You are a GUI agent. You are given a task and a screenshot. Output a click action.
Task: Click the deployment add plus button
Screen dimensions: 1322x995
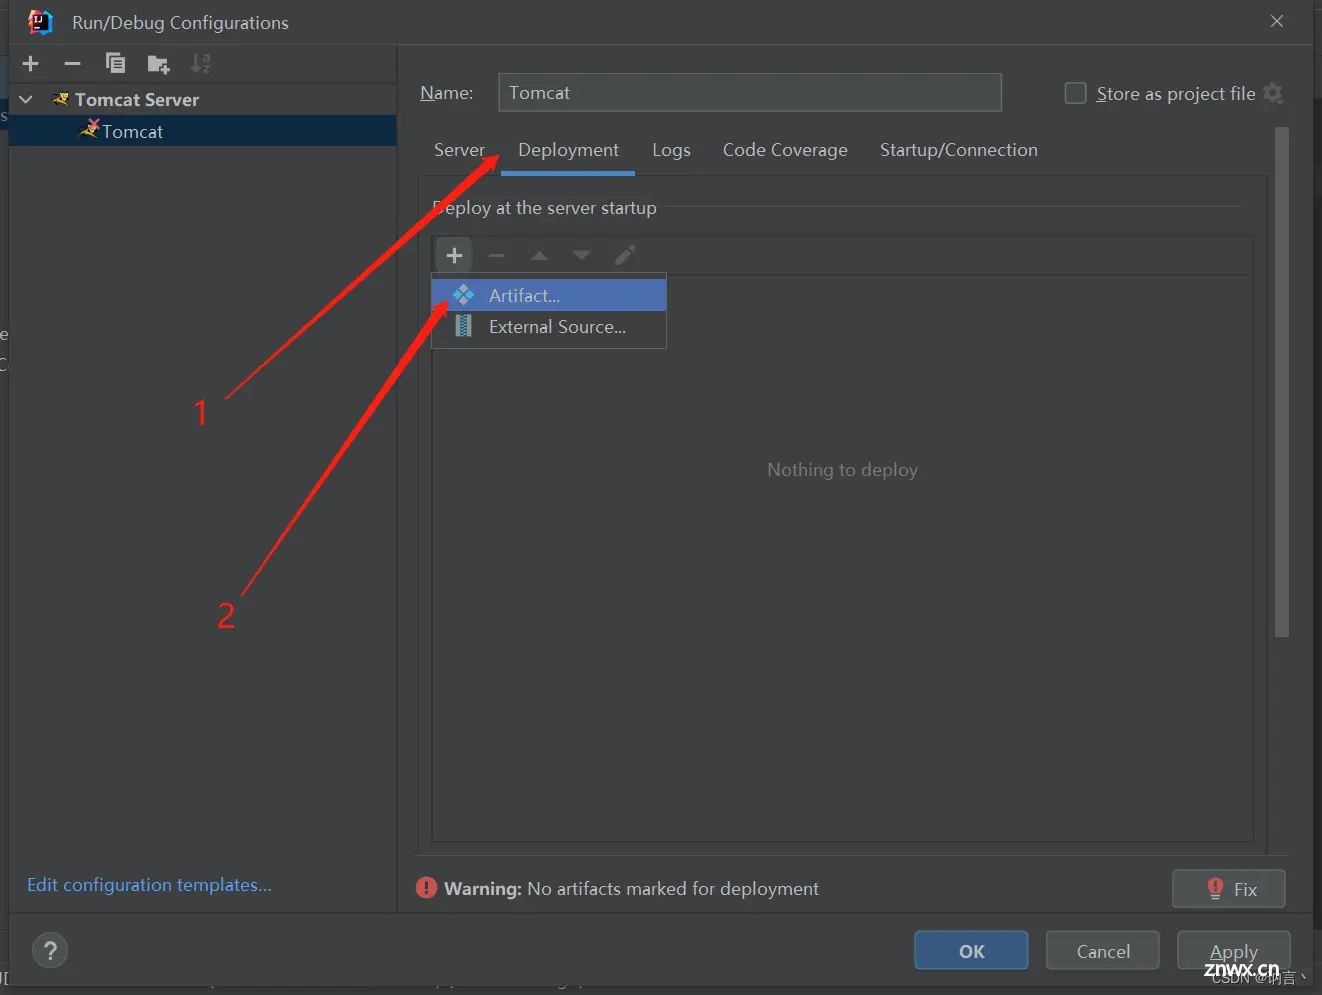click(454, 255)
